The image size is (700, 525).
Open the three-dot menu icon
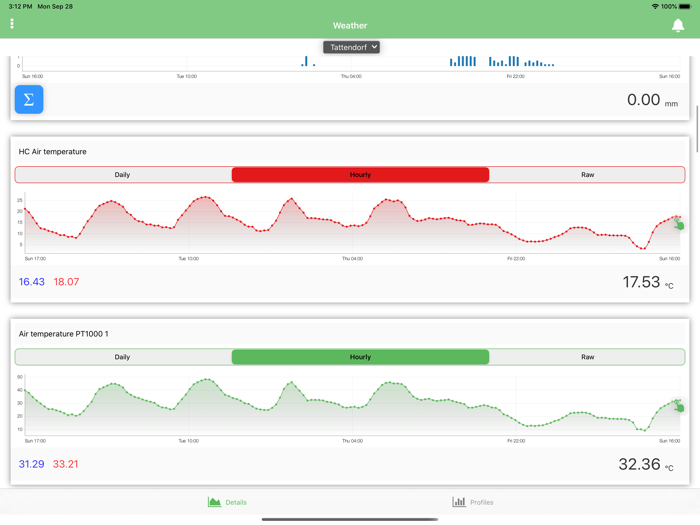coord(12,24)
